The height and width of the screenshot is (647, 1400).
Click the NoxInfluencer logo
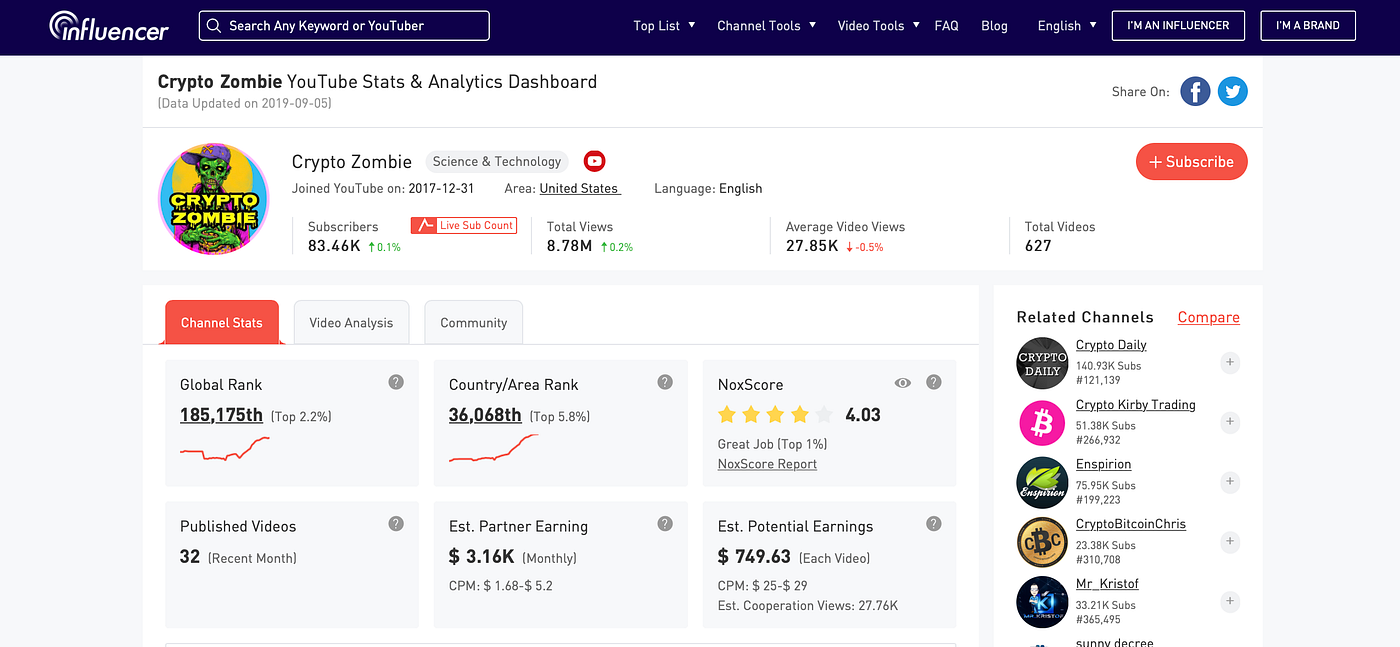pos(109,25)
